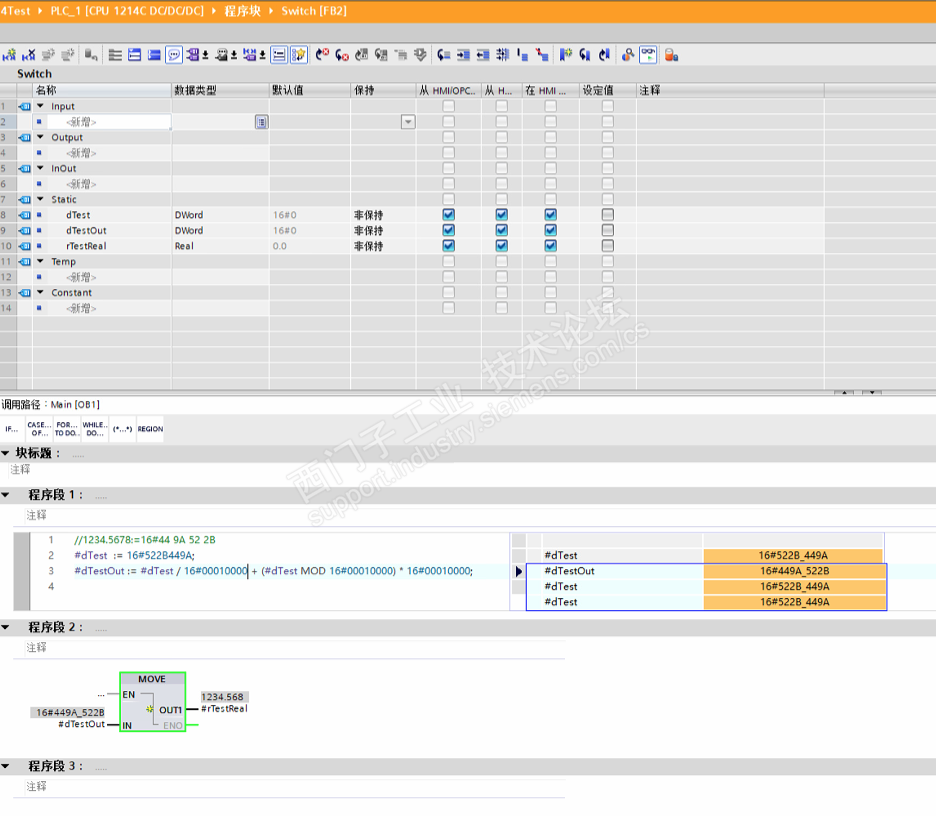Collapse the Temp section triangle
Viewport: 936px width, 816px height.
41,261
